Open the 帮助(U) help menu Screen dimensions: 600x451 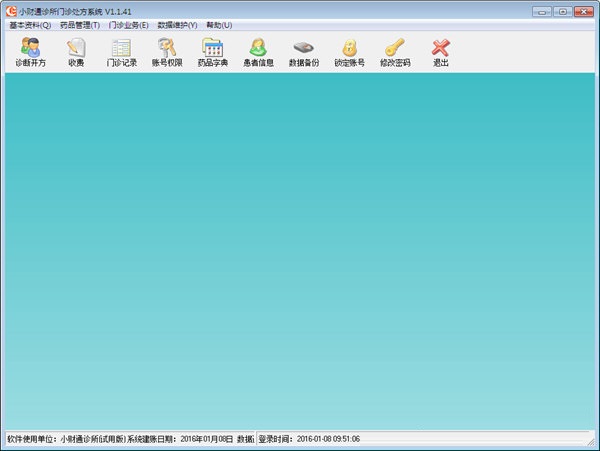click(219, 25)
